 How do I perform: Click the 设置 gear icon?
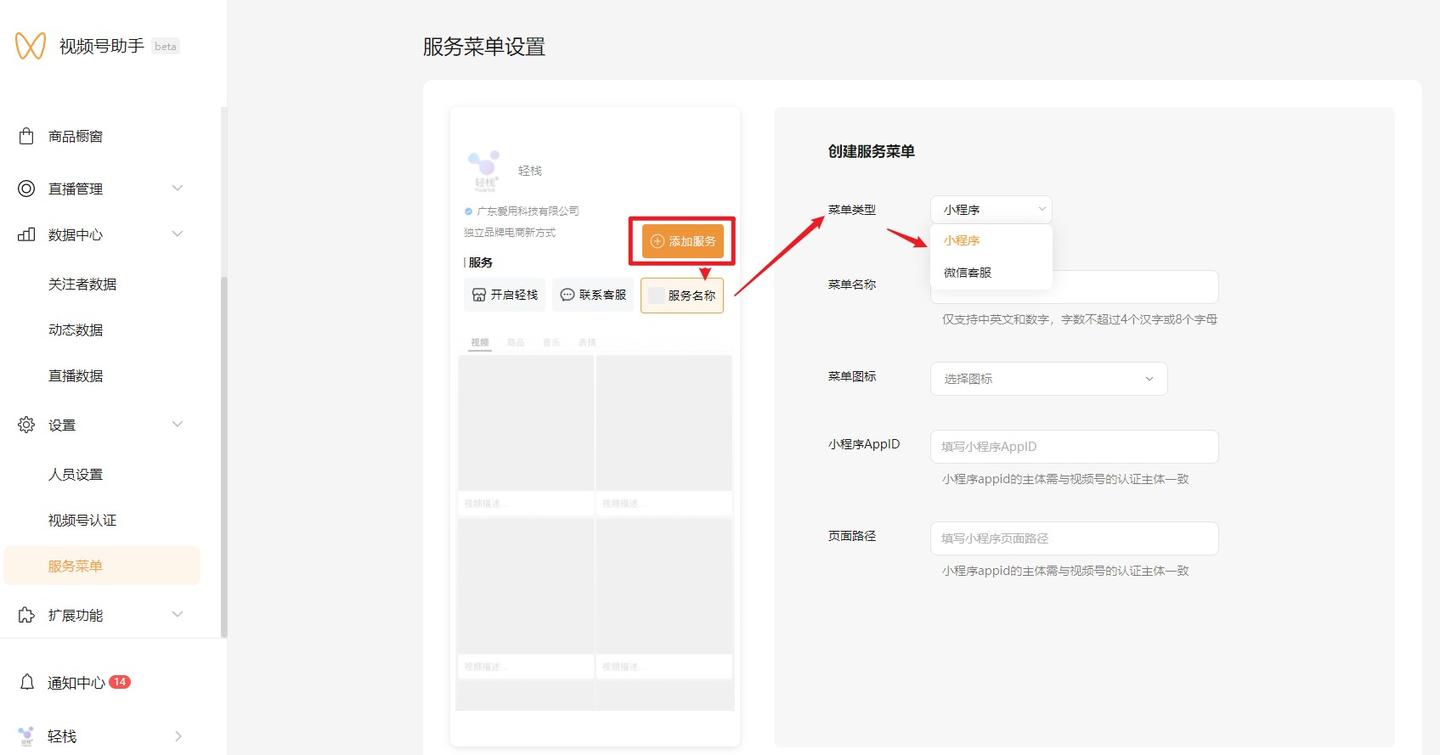coord(27,424)
